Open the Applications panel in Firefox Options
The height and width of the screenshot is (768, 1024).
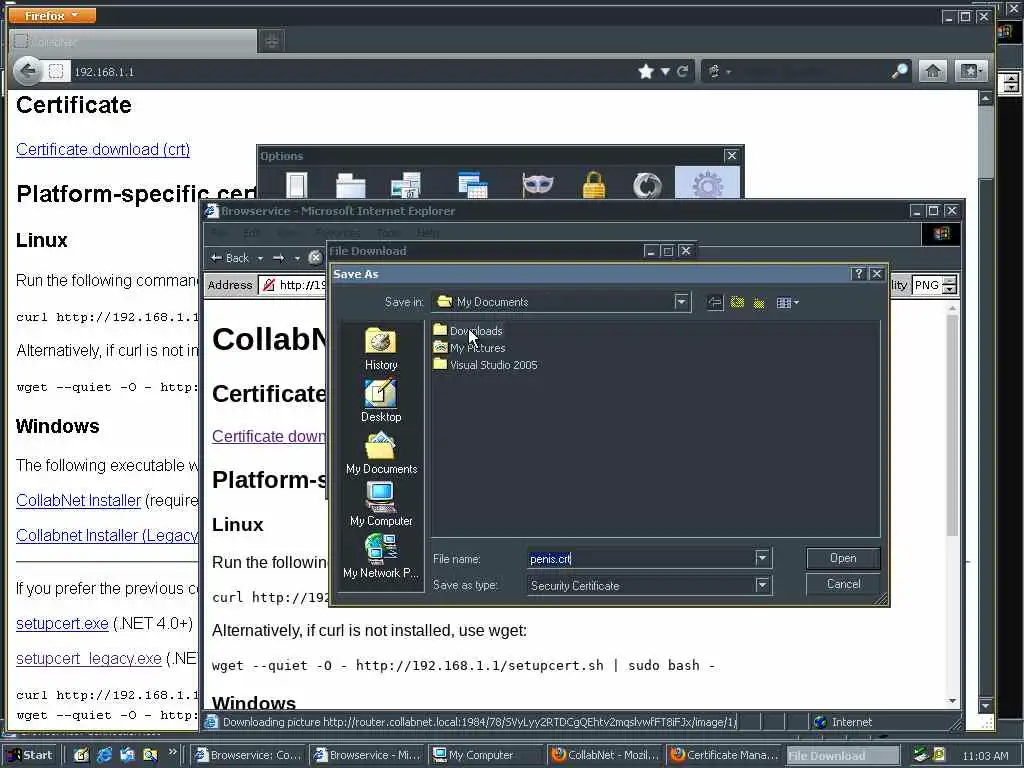(473, 184)
